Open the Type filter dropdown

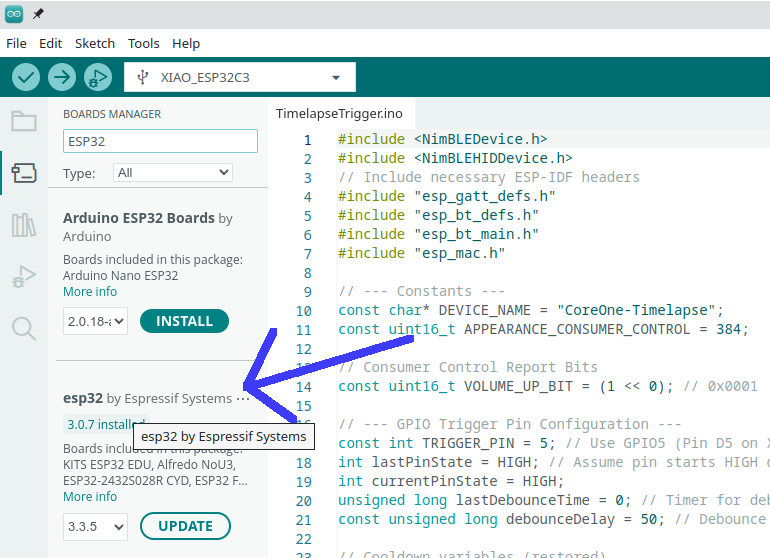173,172
